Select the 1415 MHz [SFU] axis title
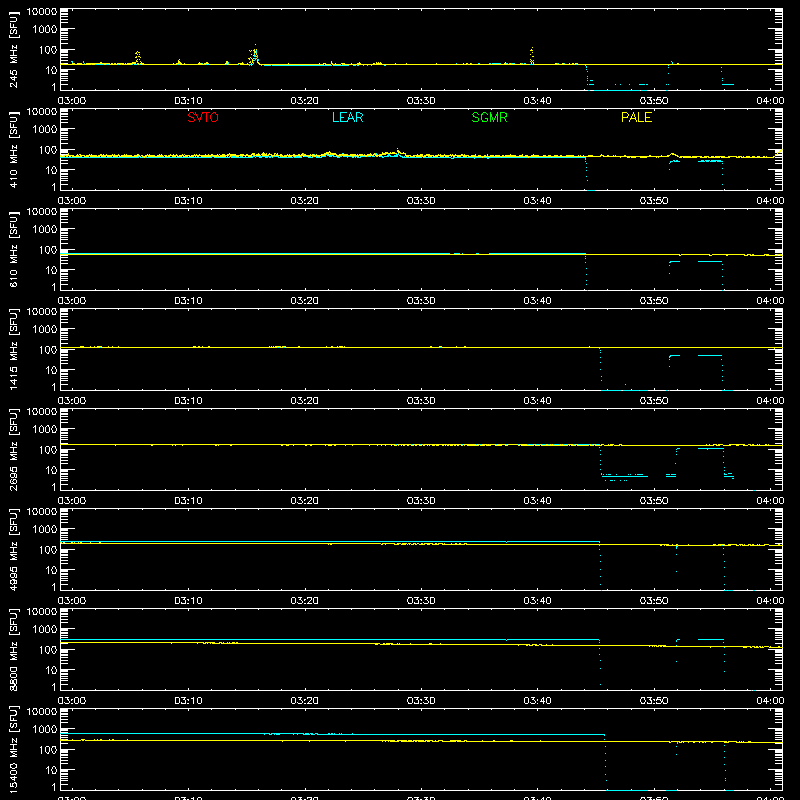Viewport: 800px width, 800px height. click(13, 349)
